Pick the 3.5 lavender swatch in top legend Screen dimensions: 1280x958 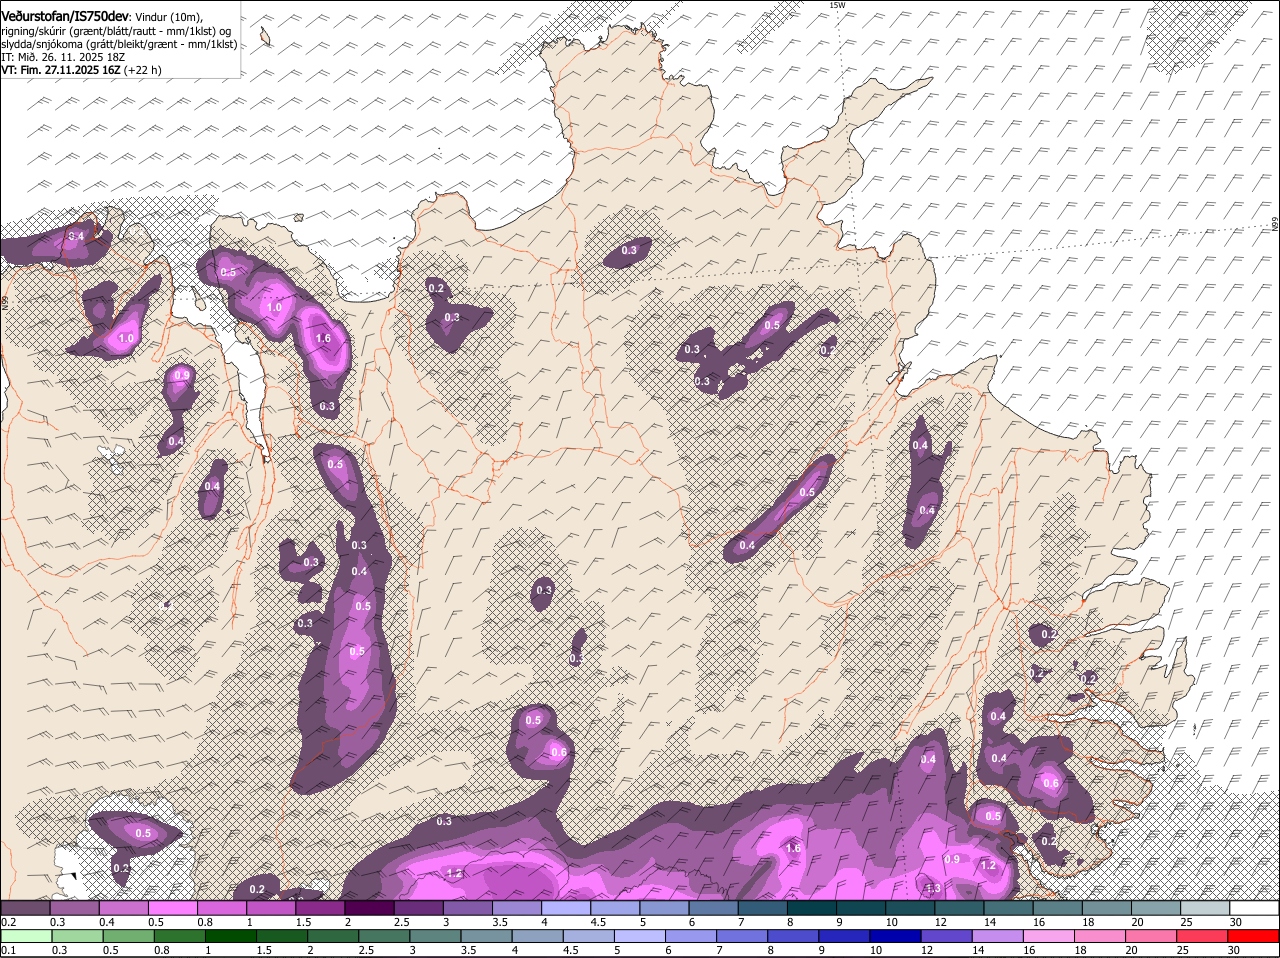coord(516,908)
